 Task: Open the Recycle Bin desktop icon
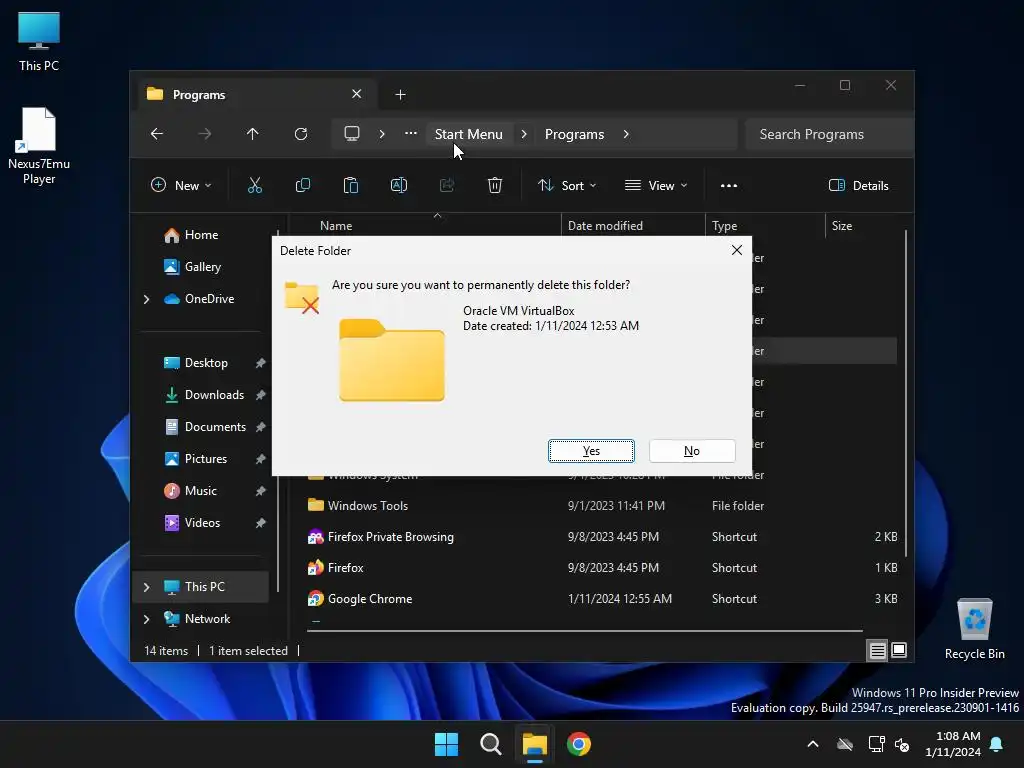(x=974, y=628)
